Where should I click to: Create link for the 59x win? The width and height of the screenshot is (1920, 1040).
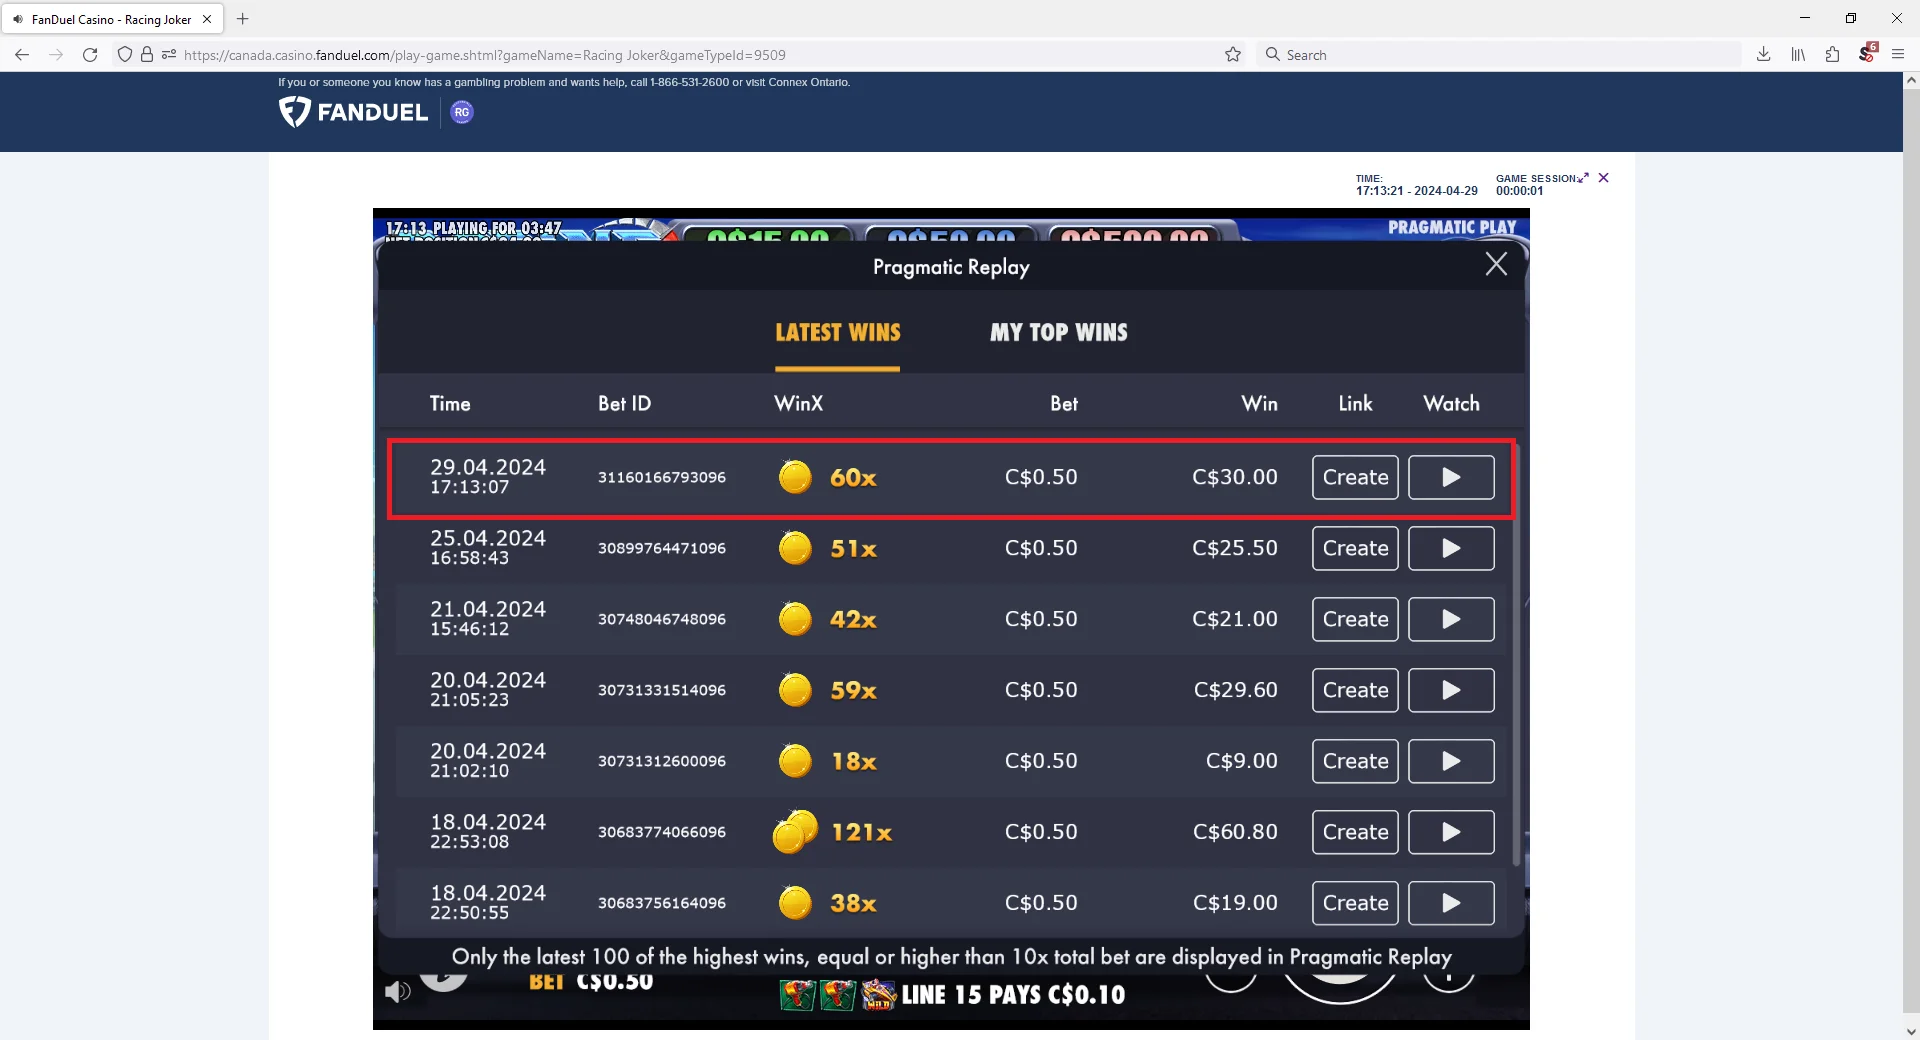[x=1355, y=690]
